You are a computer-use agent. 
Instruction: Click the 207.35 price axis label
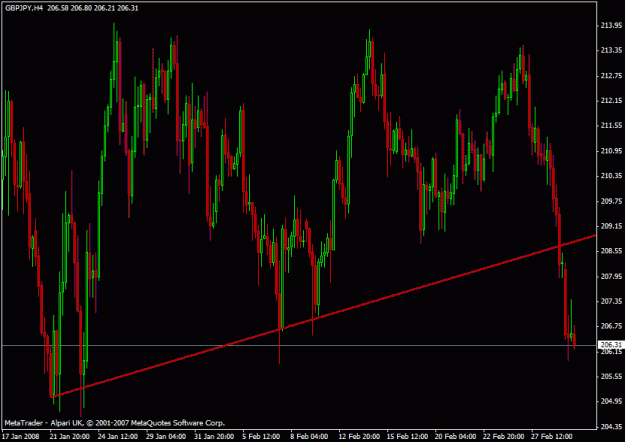tap(611, 301)
